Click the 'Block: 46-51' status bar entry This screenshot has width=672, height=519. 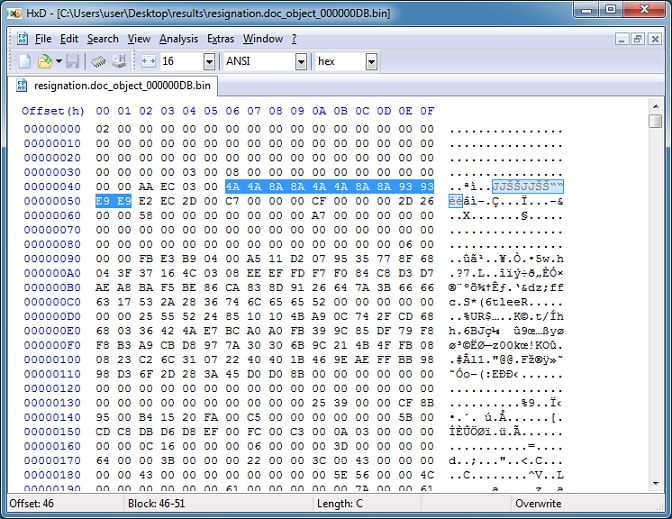[156, 503]
